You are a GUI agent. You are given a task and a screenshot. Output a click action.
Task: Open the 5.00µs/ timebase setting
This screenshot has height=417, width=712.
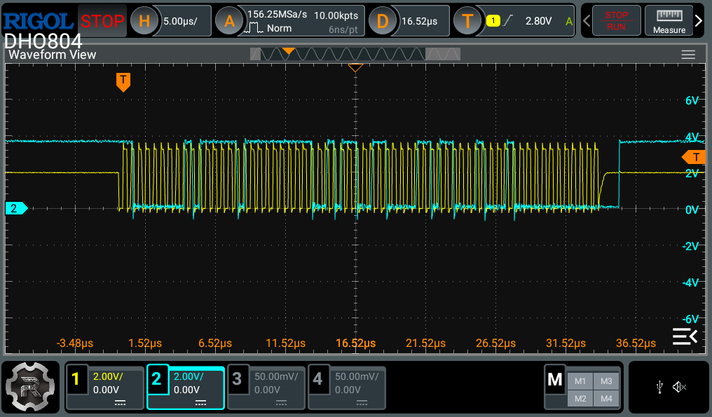[x=181, y=21]
